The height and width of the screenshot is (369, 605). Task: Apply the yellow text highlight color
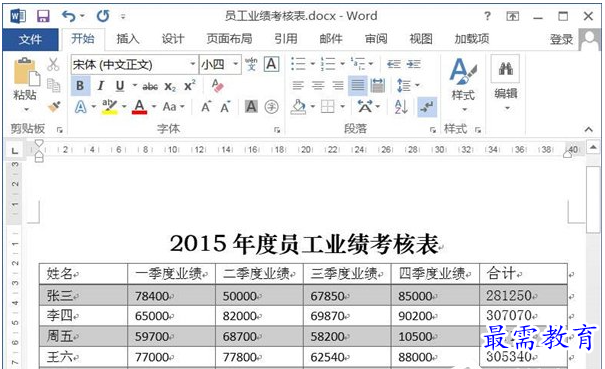(110, 107)
